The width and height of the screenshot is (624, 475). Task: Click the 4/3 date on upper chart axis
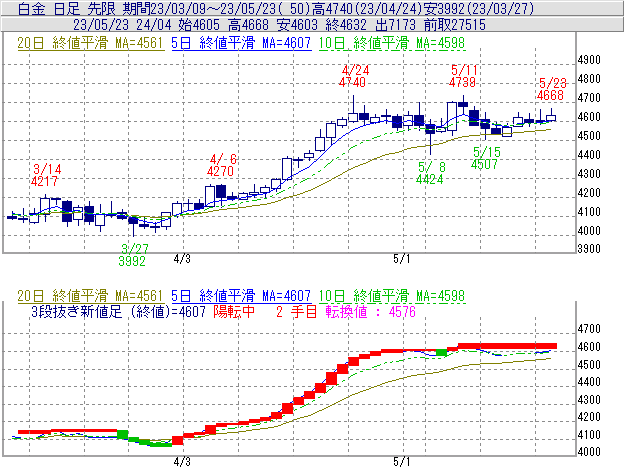pyautogui.click(x=182, y=259)
